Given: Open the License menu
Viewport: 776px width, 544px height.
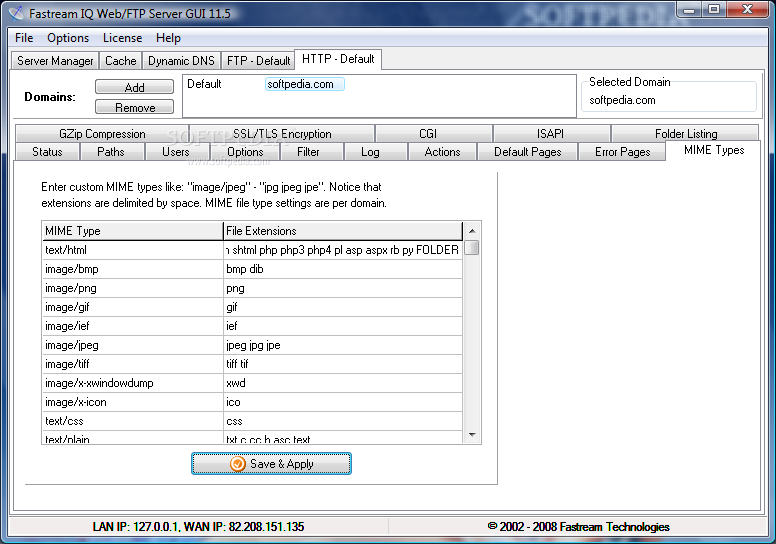Looking at the screenshot, I should [122, 38].
